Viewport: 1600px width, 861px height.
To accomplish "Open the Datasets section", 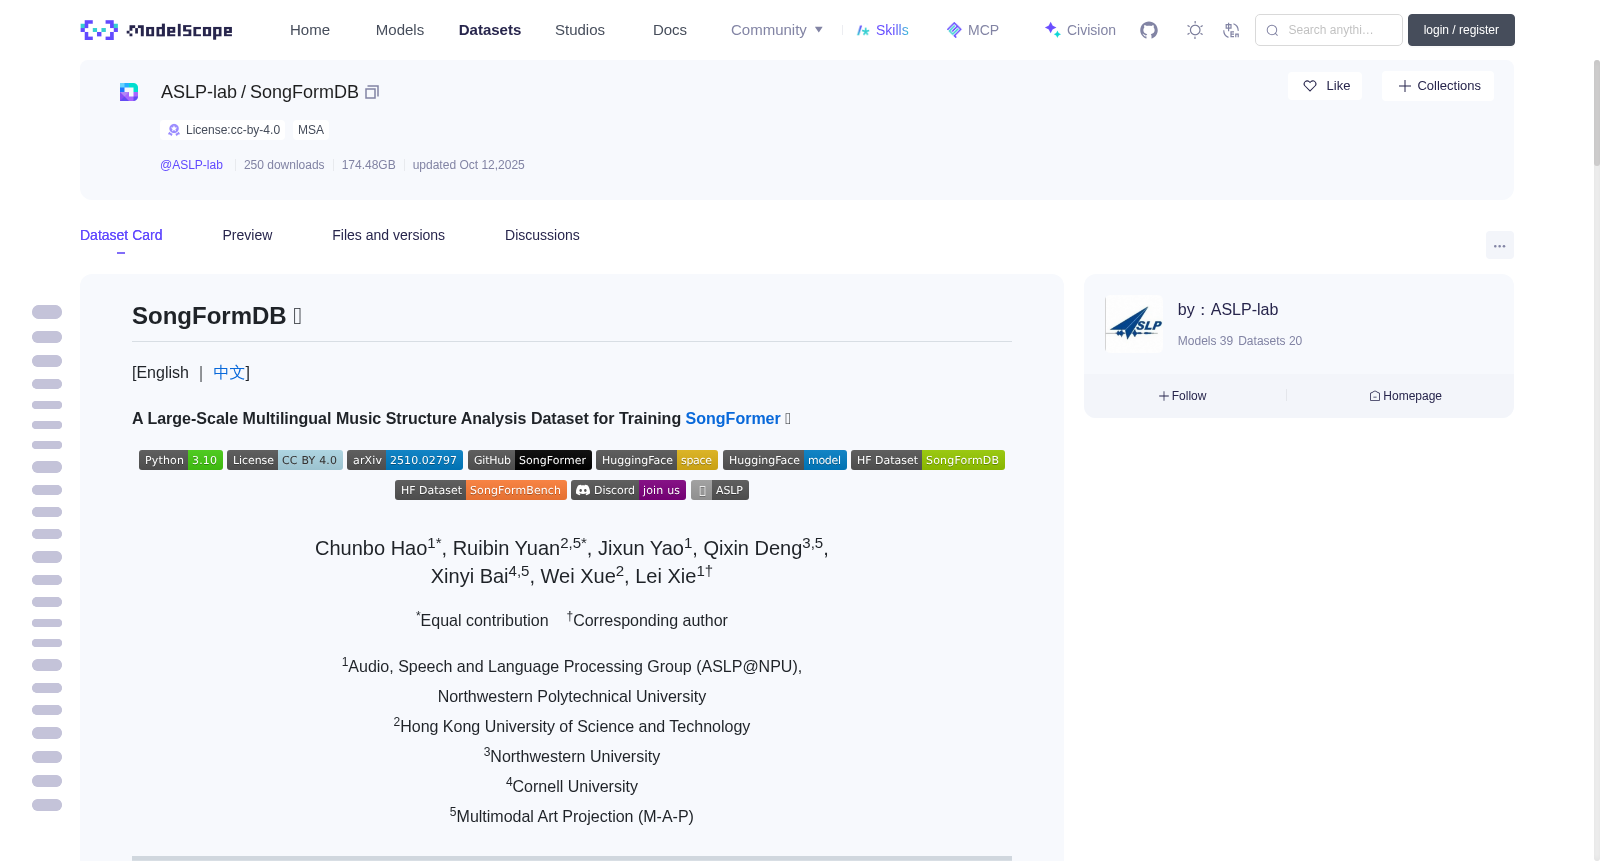I will click(x=490, y=30).
